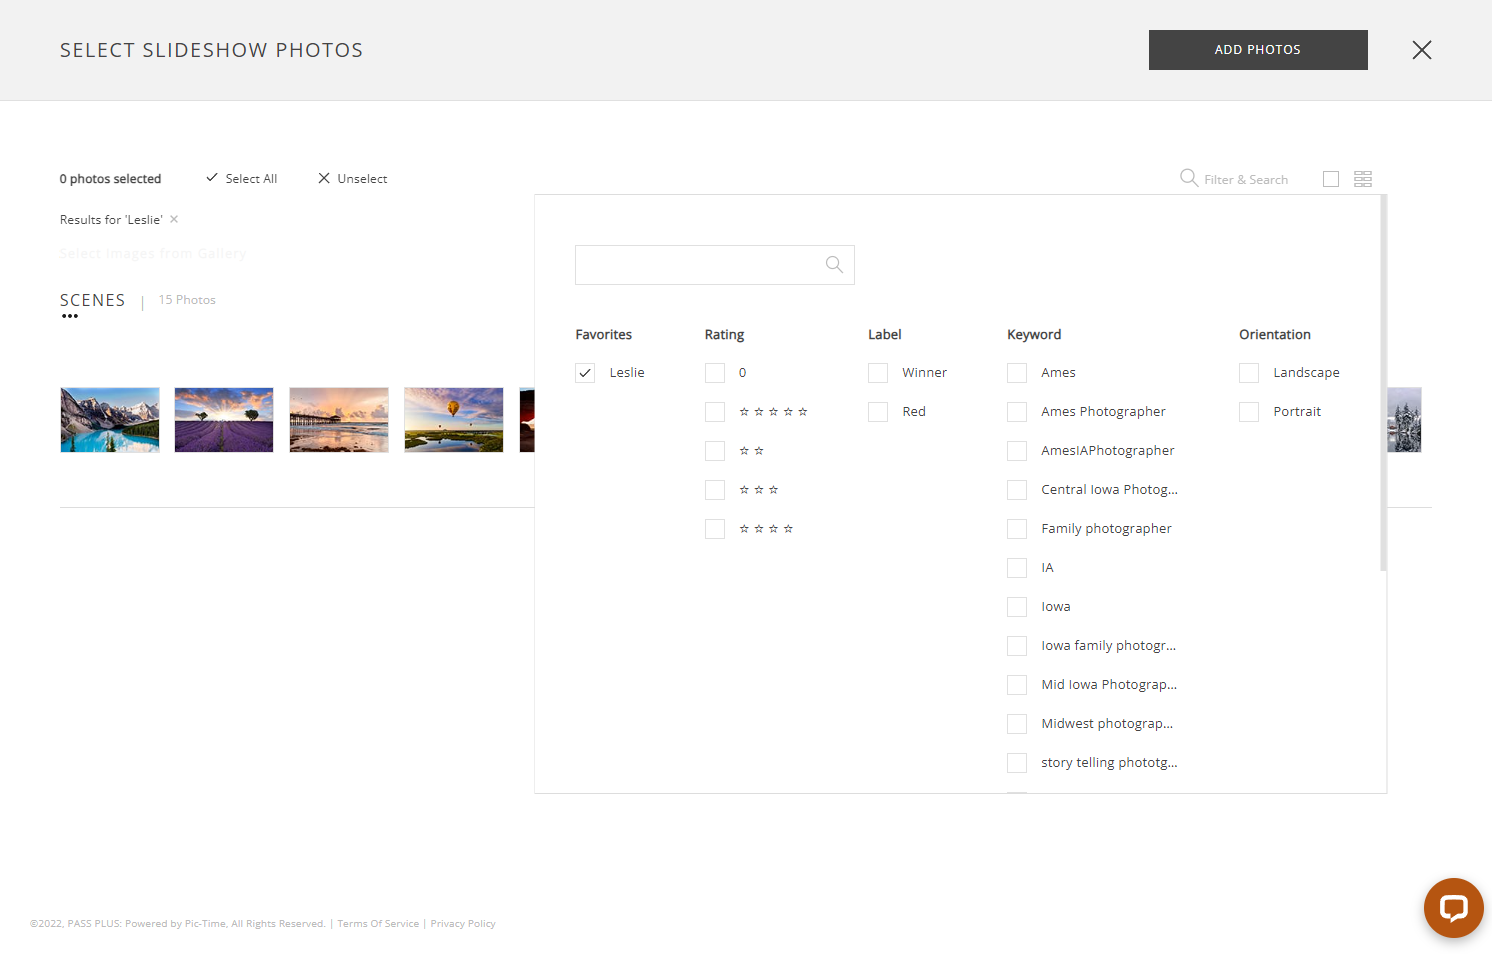The width and height of the screenshot is (1492, 954).
Task: Enable the Winner label filter
Action: coord(878,373)
